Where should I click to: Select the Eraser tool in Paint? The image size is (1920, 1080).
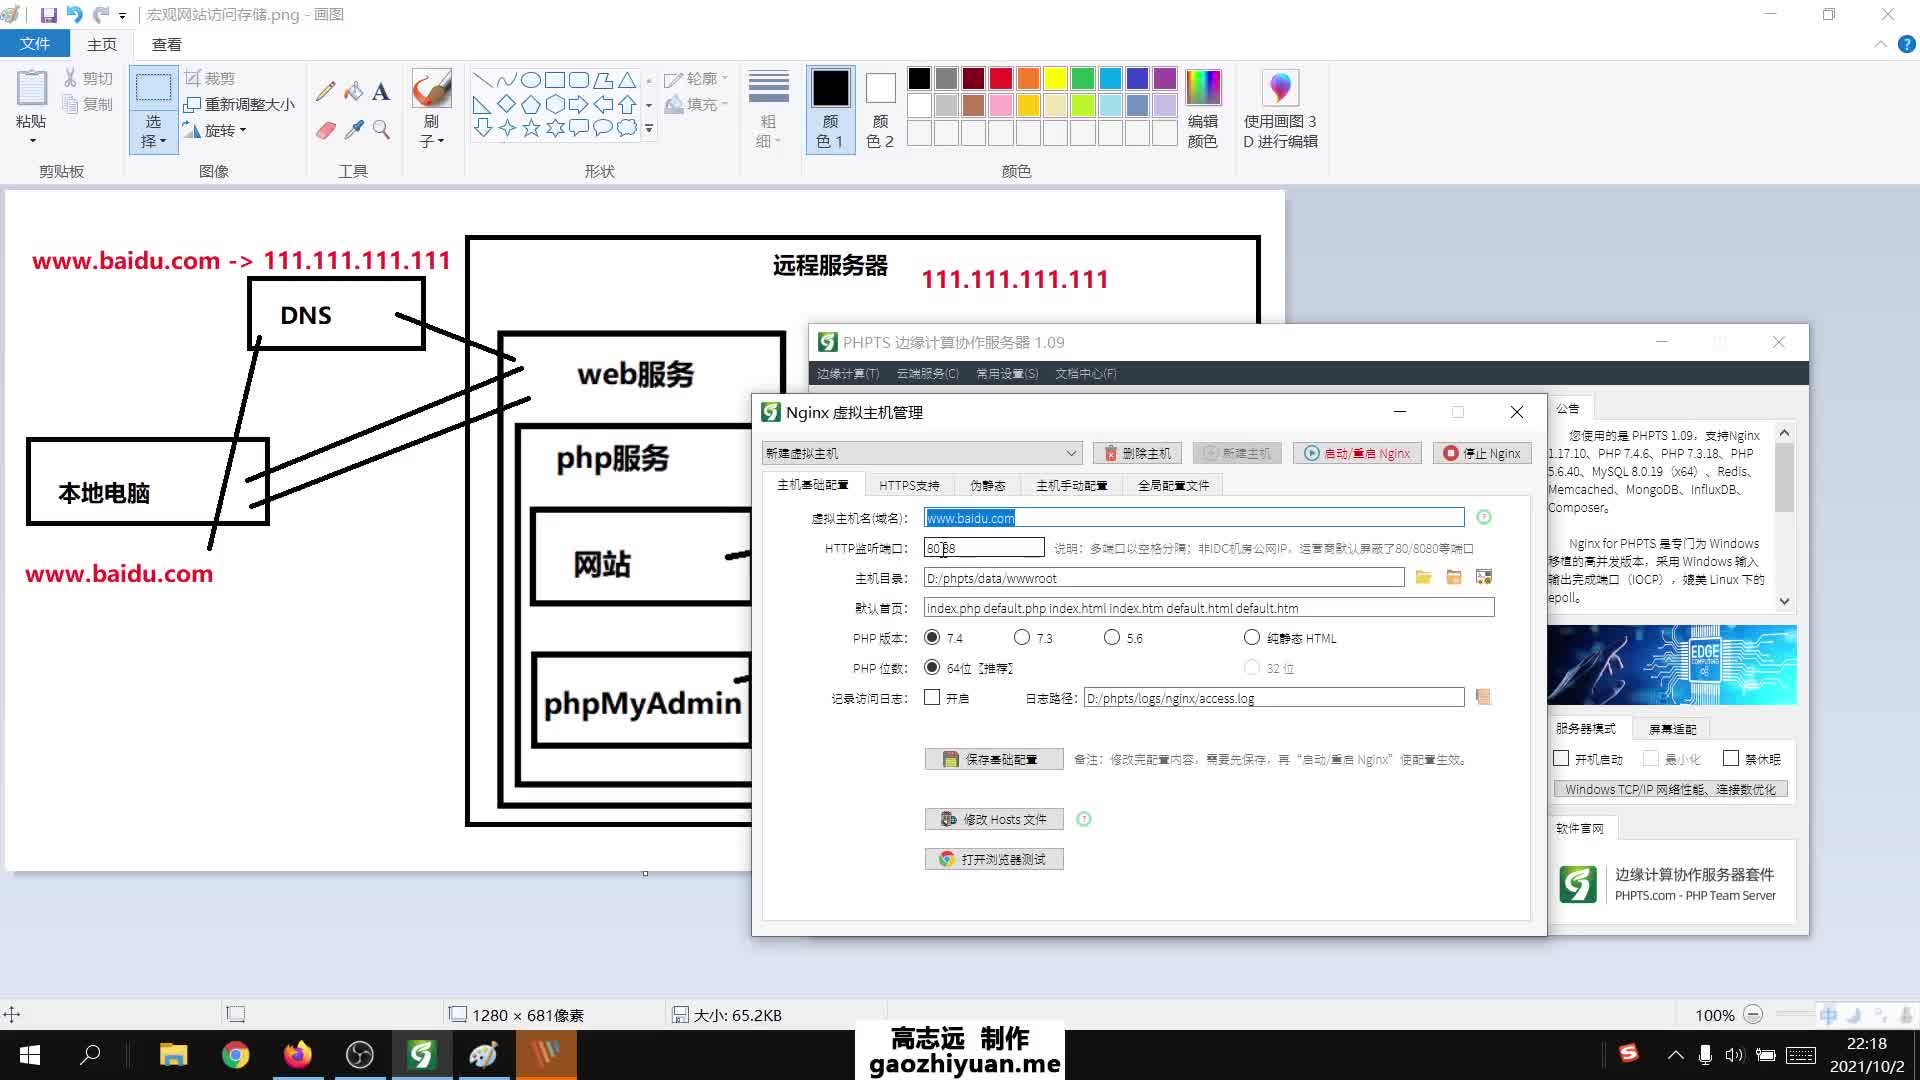click(325, 130)
